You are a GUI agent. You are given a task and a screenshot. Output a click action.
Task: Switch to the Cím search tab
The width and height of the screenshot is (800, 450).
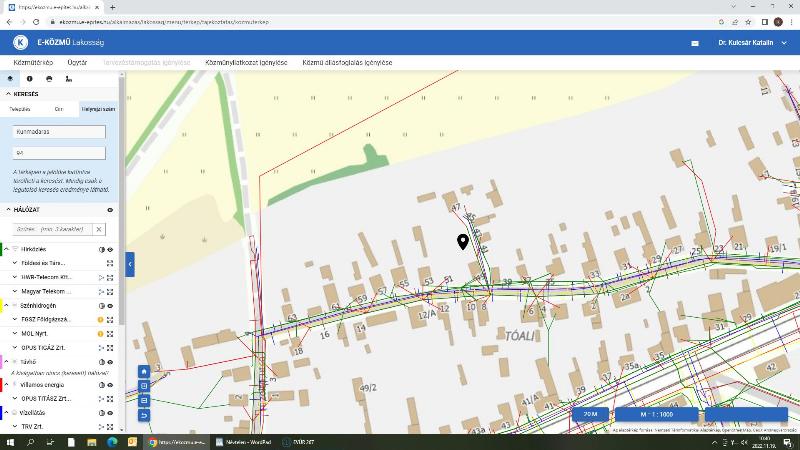pos(59,109)
